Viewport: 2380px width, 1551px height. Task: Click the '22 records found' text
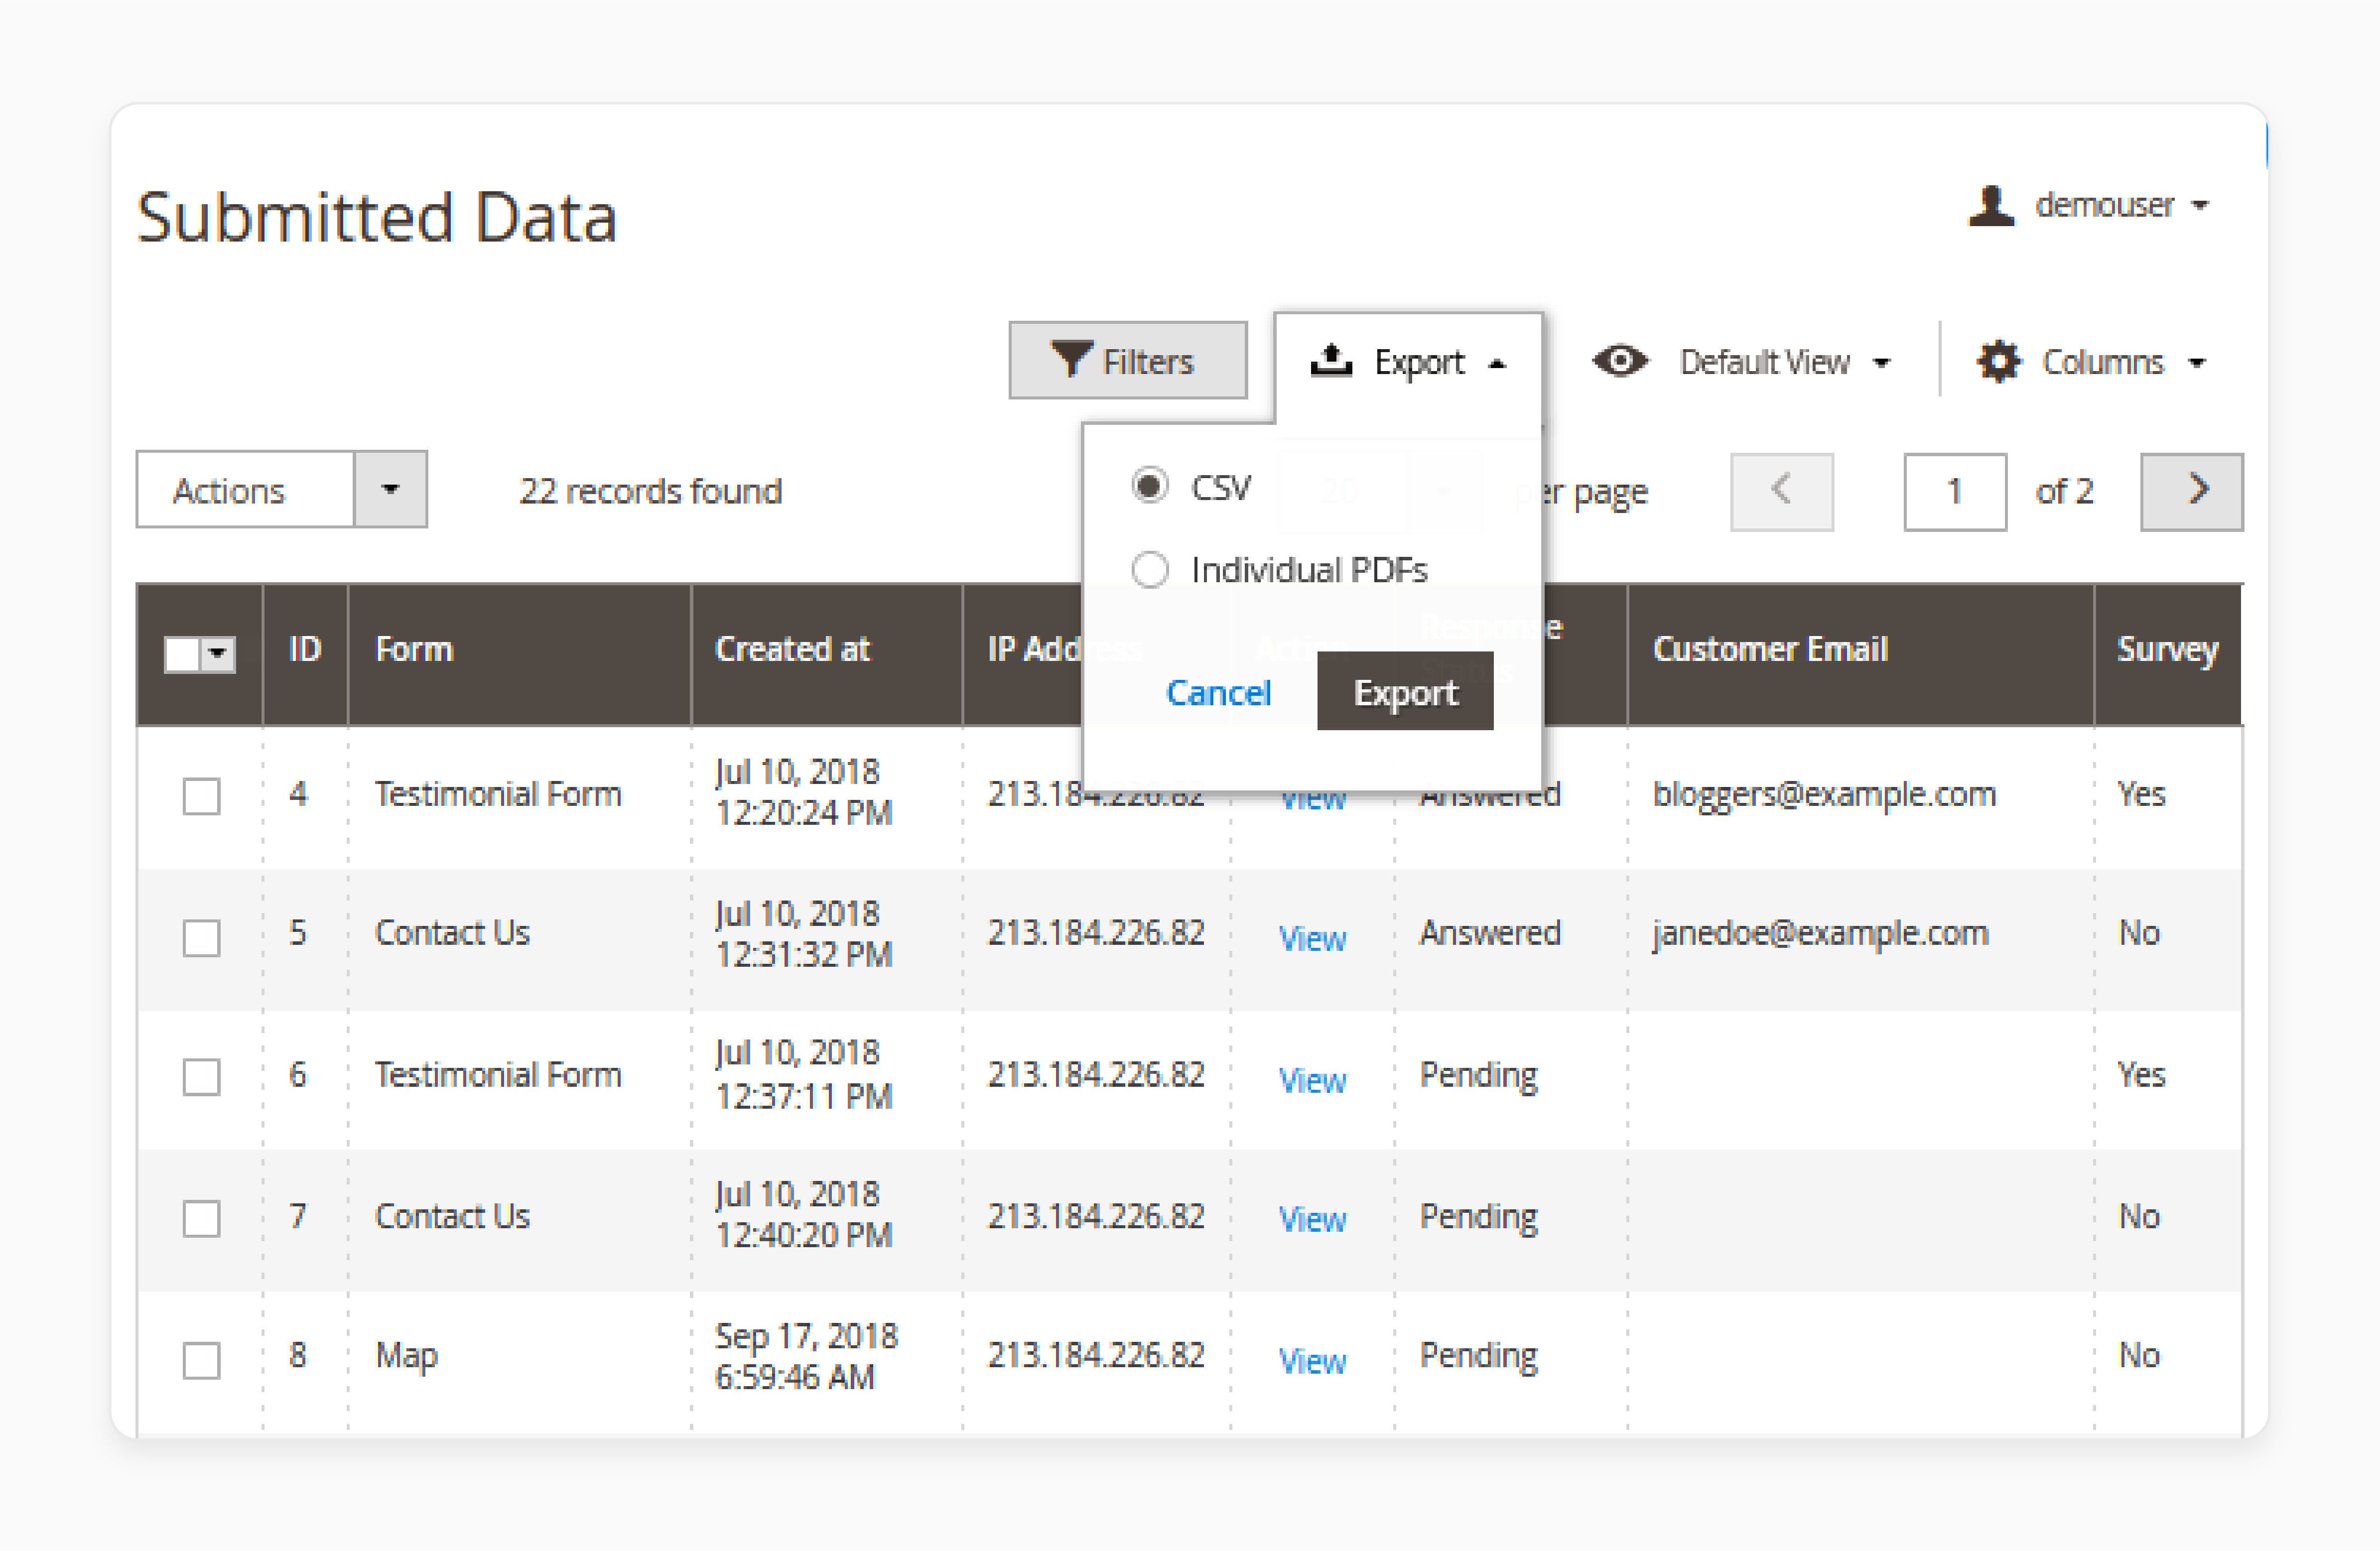pyautogui.click(x=650, y=491)
